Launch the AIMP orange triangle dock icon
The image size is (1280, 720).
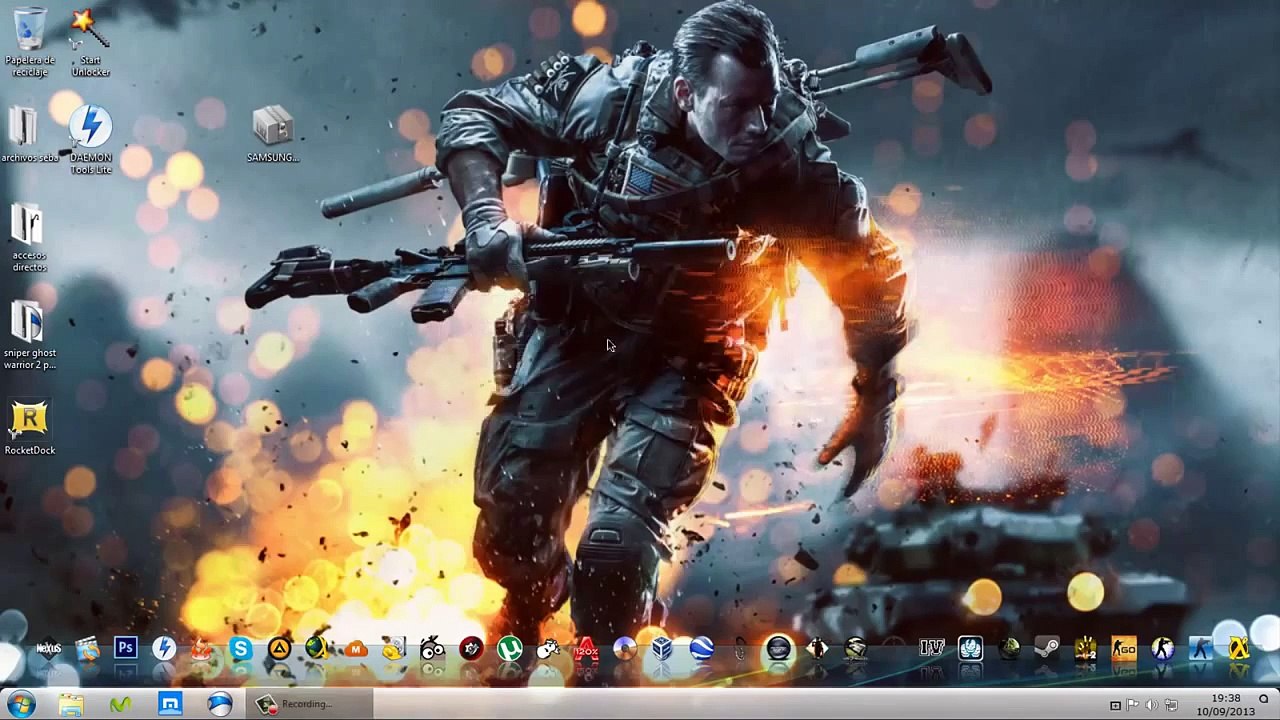click(x=279, y=649)
